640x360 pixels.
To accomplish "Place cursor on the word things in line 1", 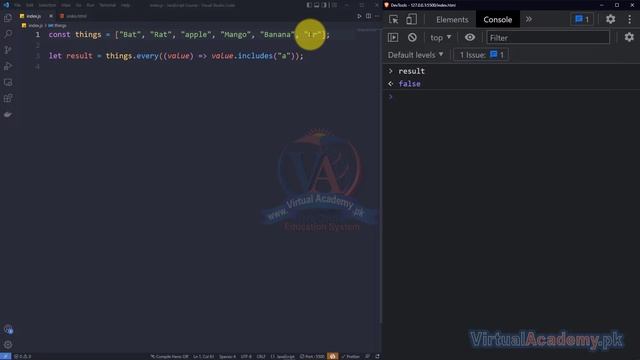I will coord(88,35).
